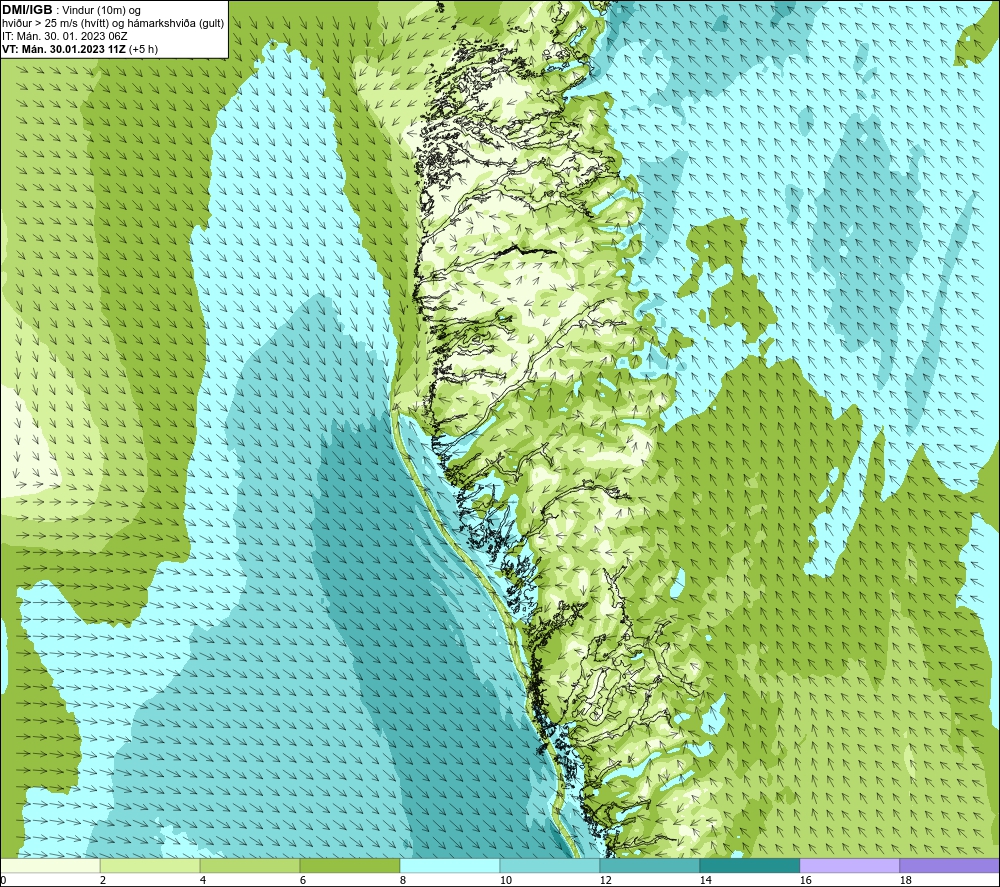Image resolution: width=1000 pixels, height=887 pixels.
Task: Click the legend scale value '14'
Action: tap(705, 881)
